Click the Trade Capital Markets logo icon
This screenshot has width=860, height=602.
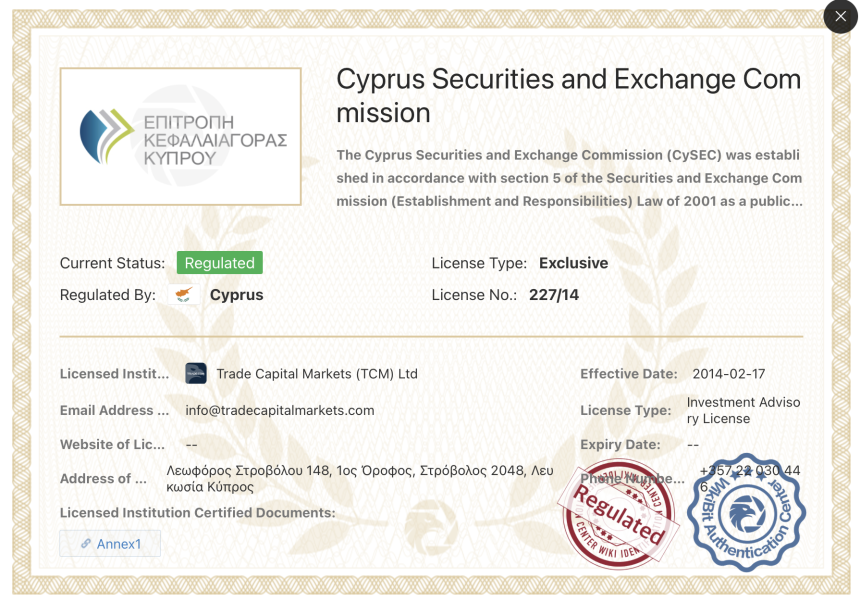click(196, 374)
